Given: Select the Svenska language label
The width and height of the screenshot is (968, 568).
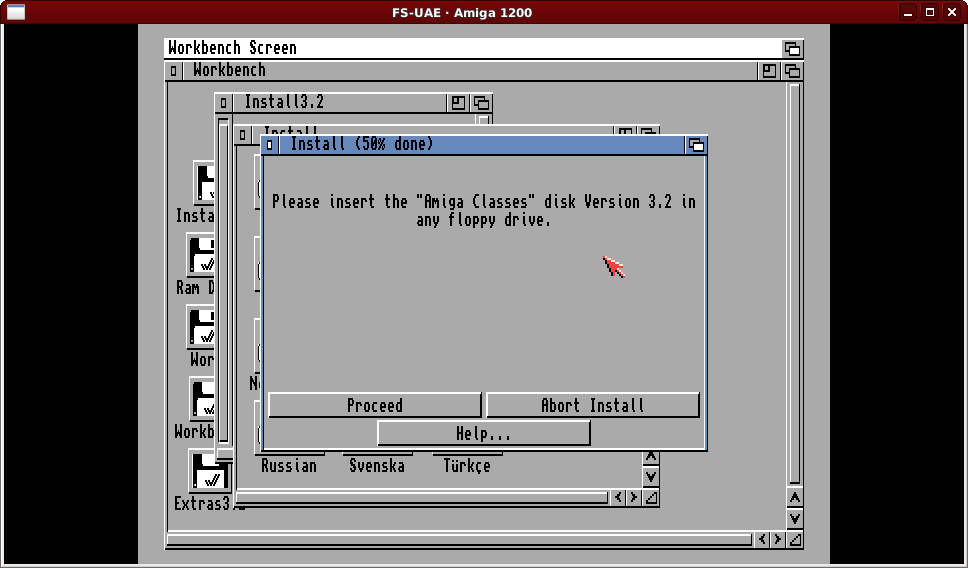Looking at the screenshot, I should point(377,466).
